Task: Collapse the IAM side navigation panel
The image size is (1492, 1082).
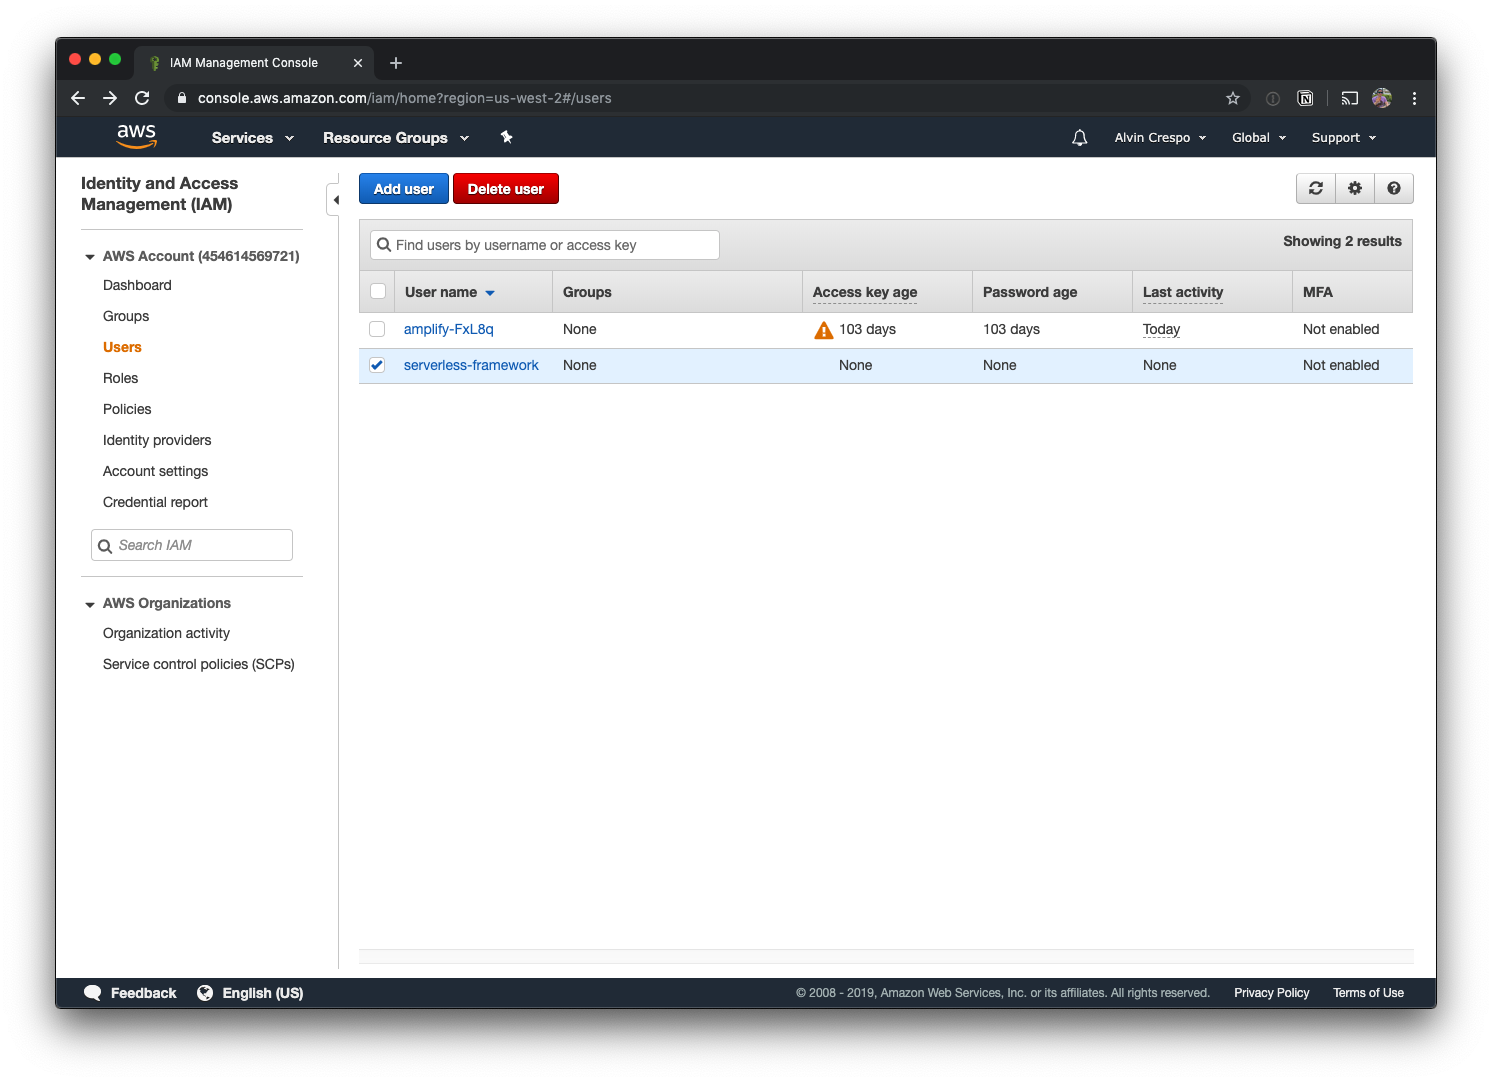Action: tap(335, 200)
